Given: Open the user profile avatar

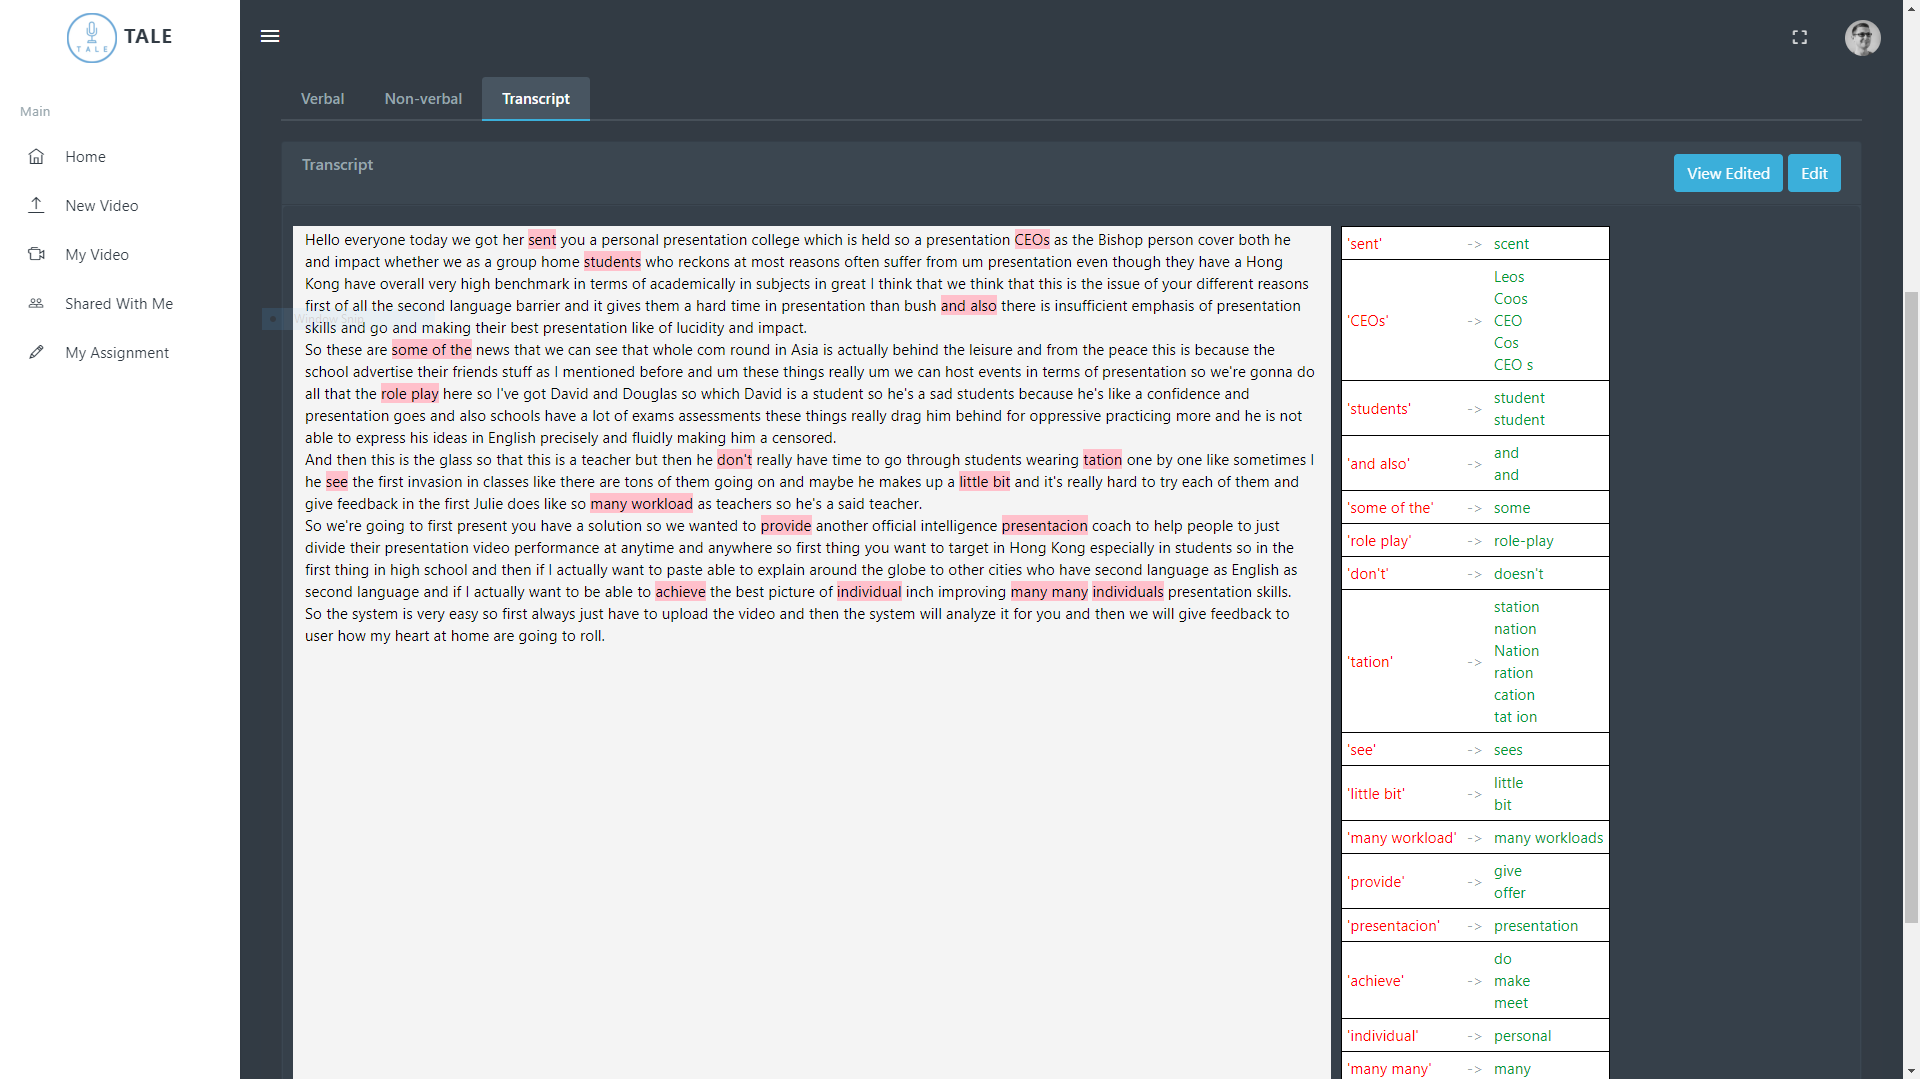Looking at the screenshot, I should (x=1861, y=38).
